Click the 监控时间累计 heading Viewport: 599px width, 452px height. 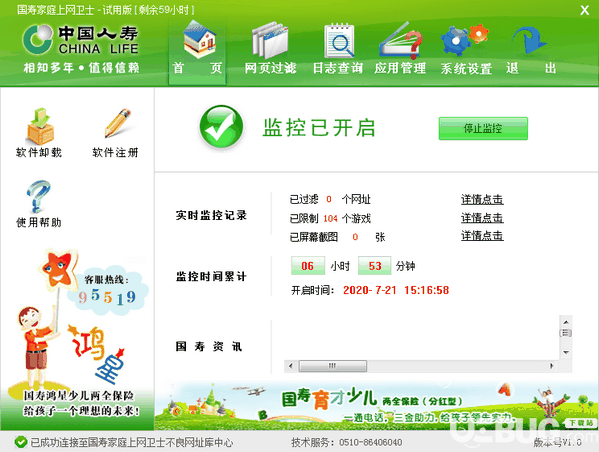[x=211, y=276]
